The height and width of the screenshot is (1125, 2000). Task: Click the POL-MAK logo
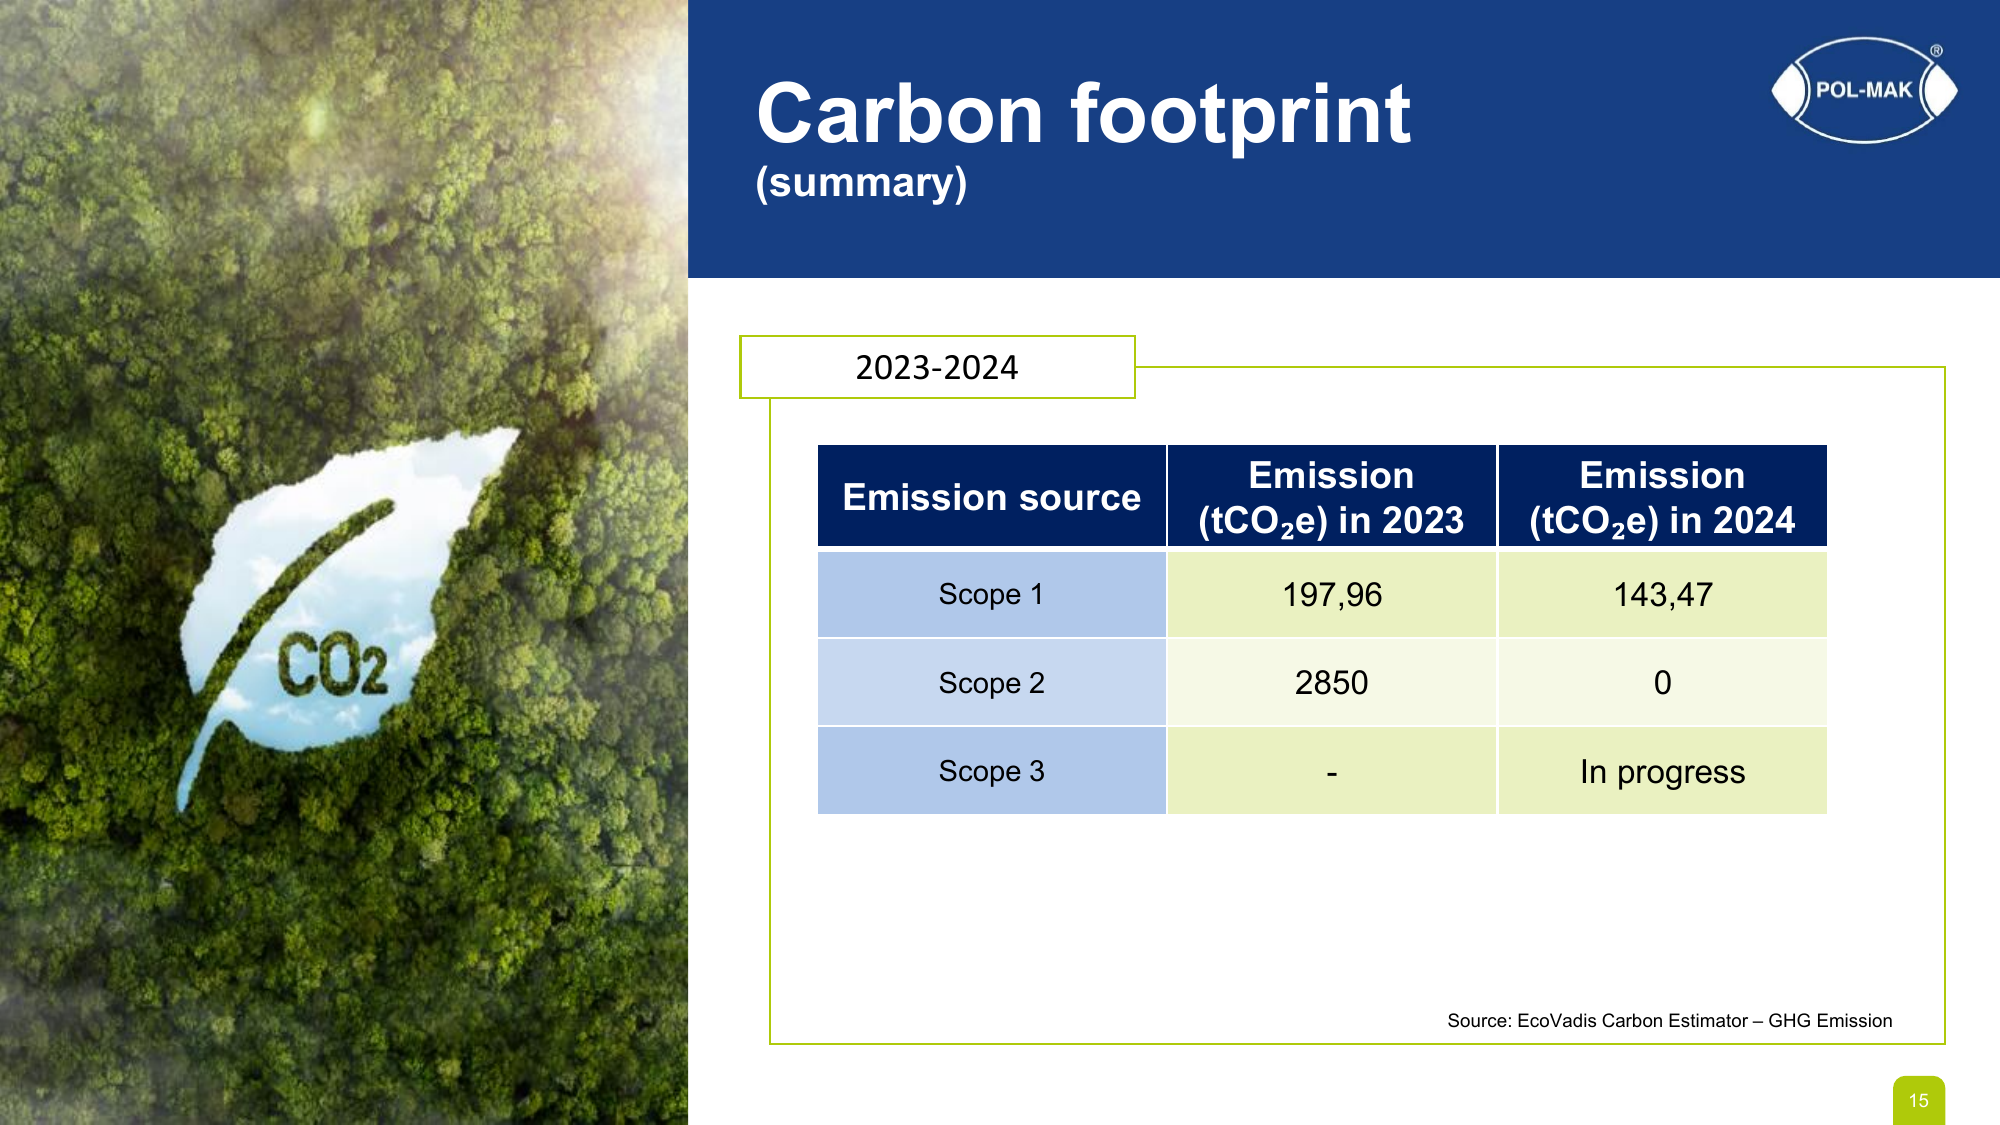[x=1864, y=90]
